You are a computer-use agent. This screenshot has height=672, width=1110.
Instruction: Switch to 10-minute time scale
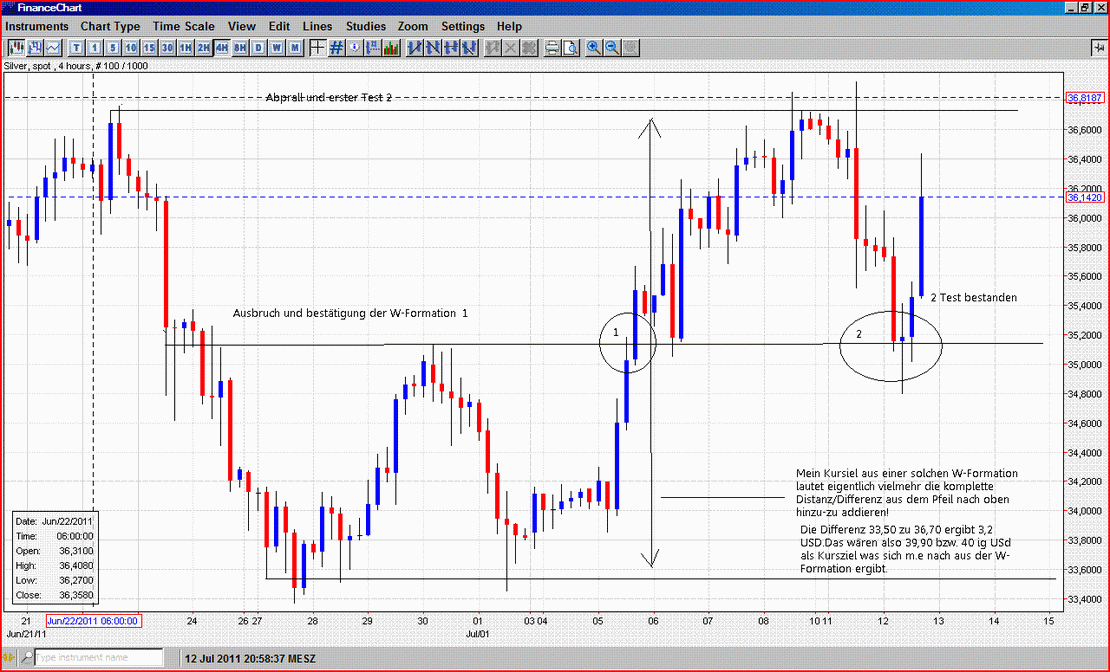pyautogui.click(x=131, y=47)
